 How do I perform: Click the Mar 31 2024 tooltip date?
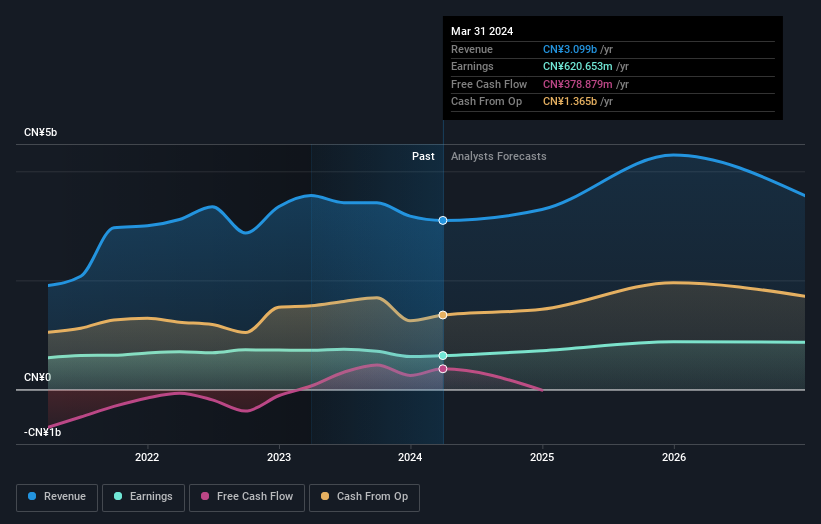482,31
